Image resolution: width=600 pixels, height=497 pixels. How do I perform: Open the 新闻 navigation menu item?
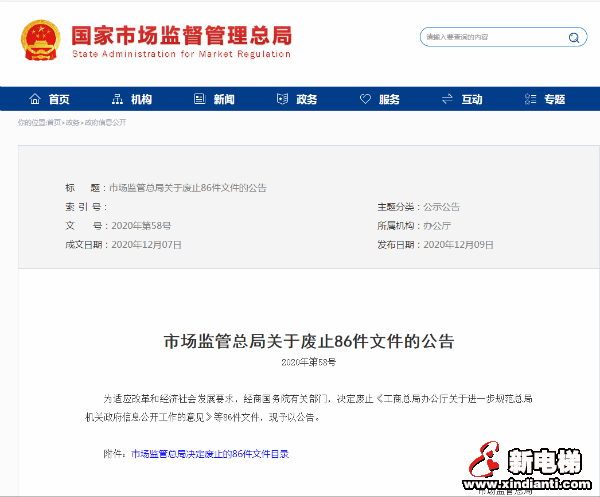[224, 99]
